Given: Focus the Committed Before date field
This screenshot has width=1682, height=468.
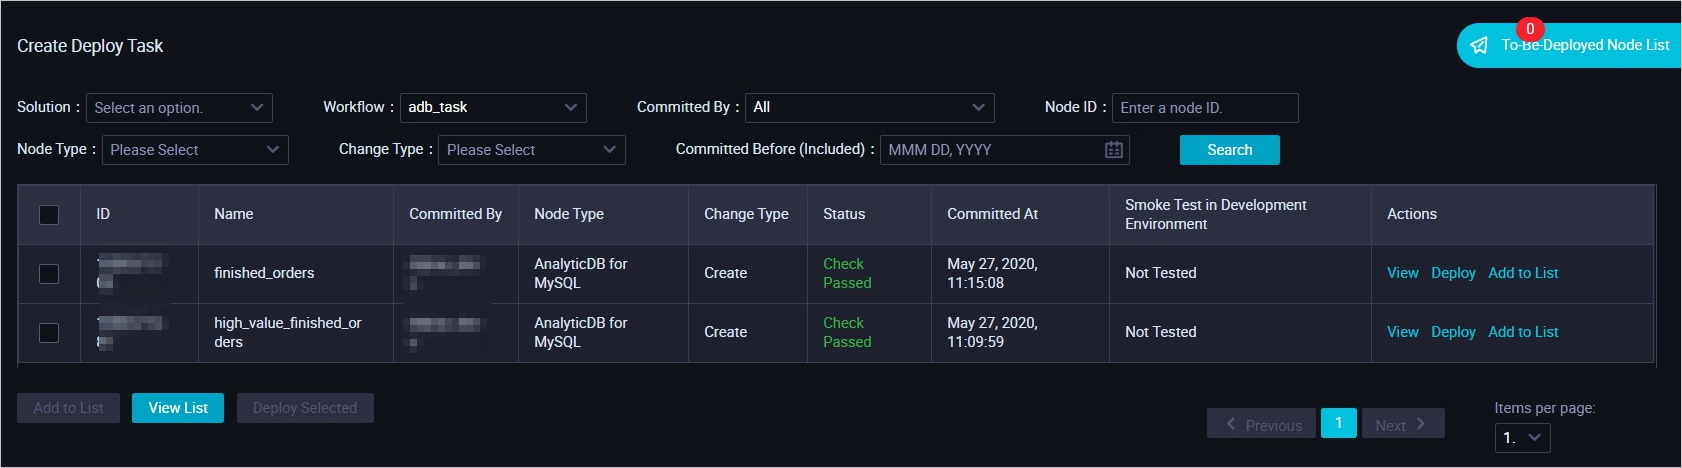Looking at the screenshot, I should coord(1005,150).
